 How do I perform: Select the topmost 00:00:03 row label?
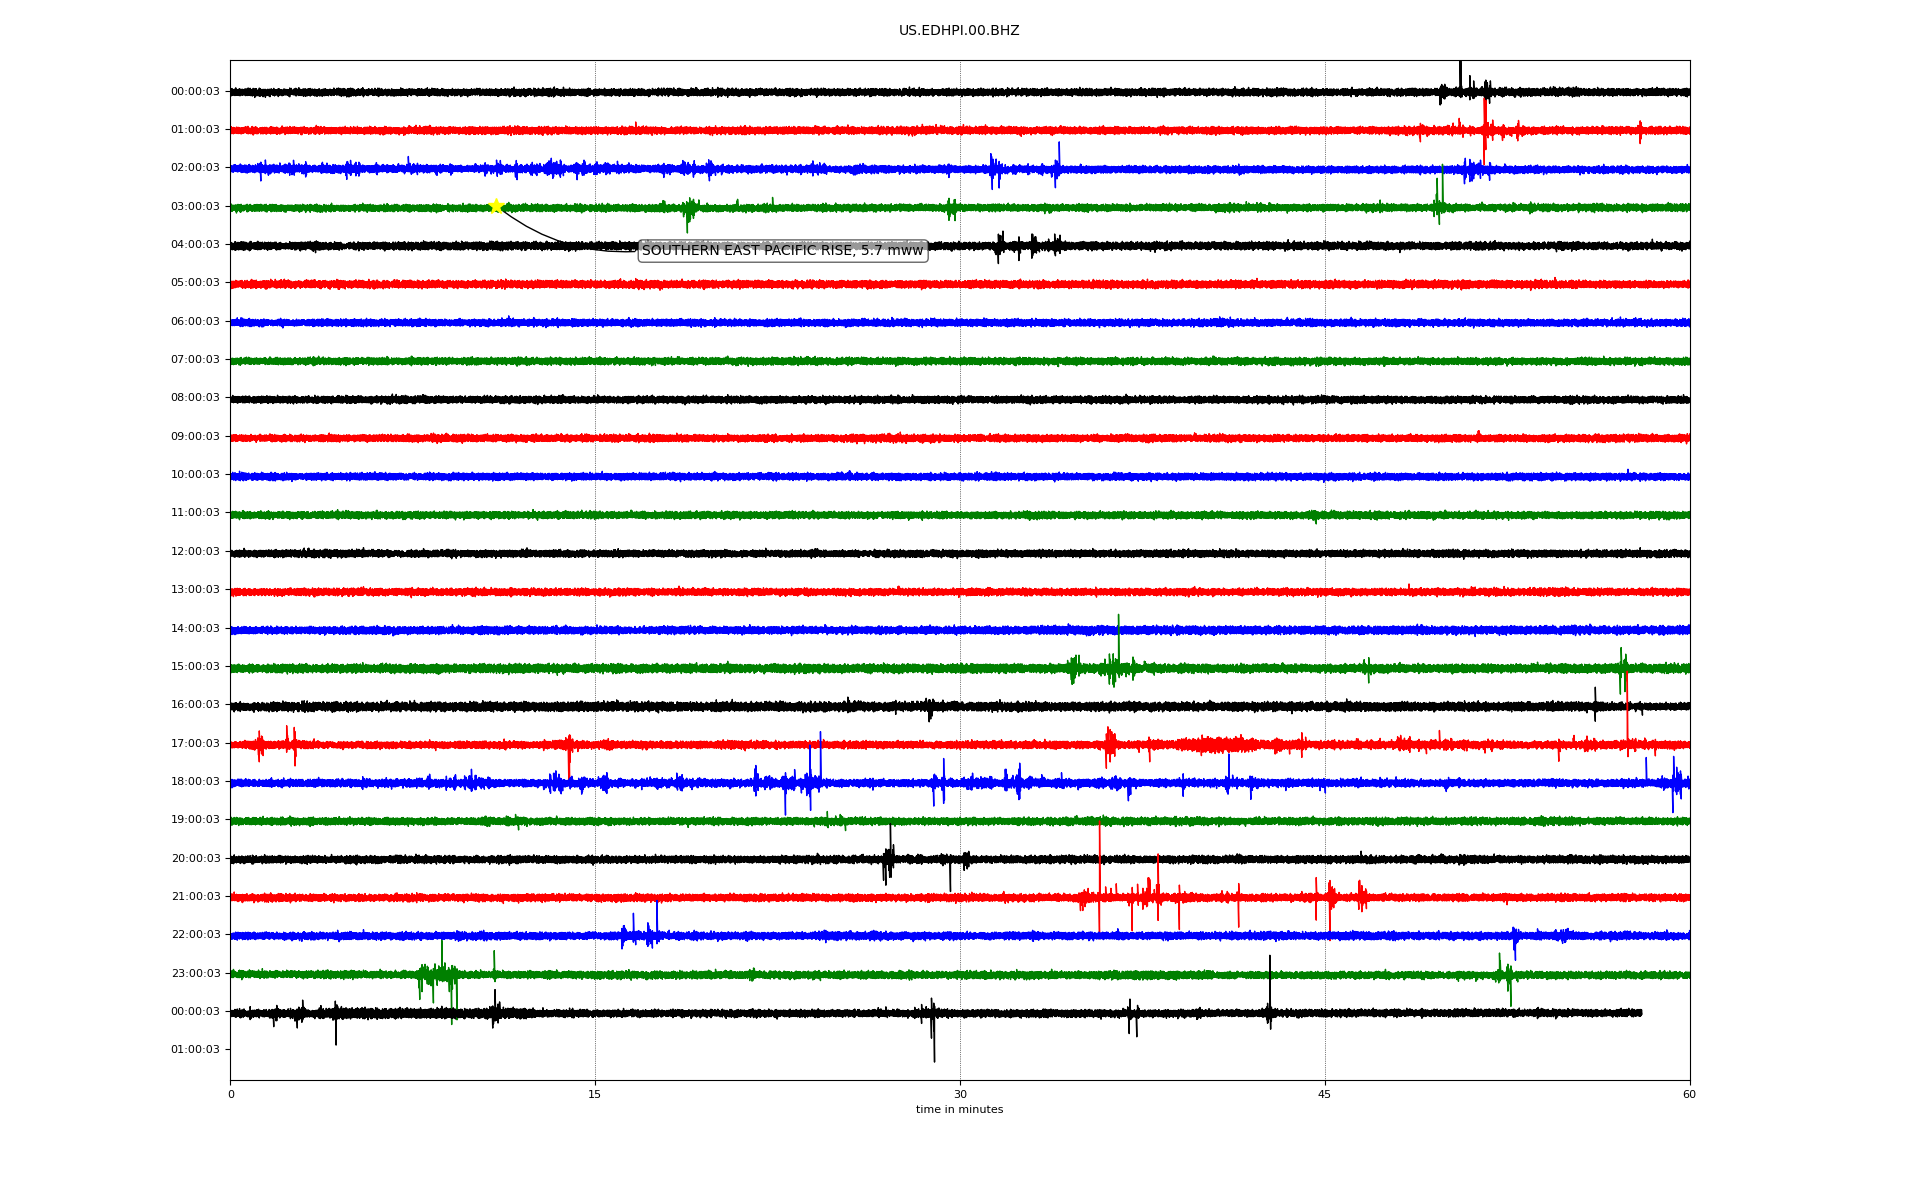[195, 92]
